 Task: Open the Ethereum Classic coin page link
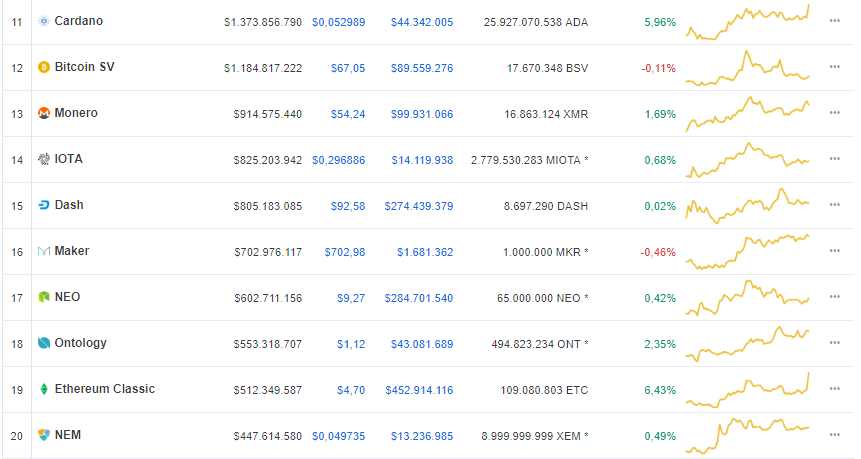[105, 389]
